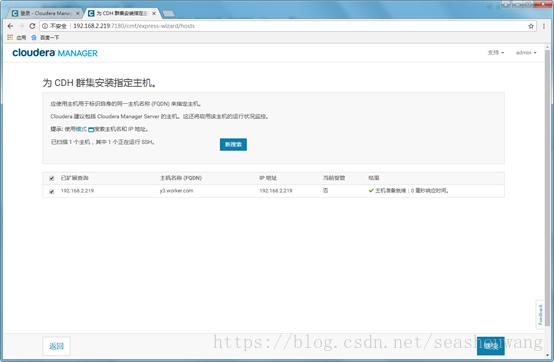Click the browser forward arrow

pos(21,26)
